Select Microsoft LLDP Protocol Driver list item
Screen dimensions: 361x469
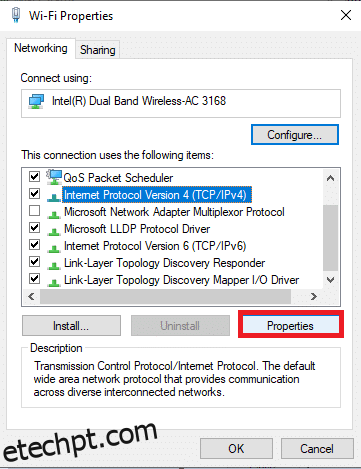coord(137,229)
